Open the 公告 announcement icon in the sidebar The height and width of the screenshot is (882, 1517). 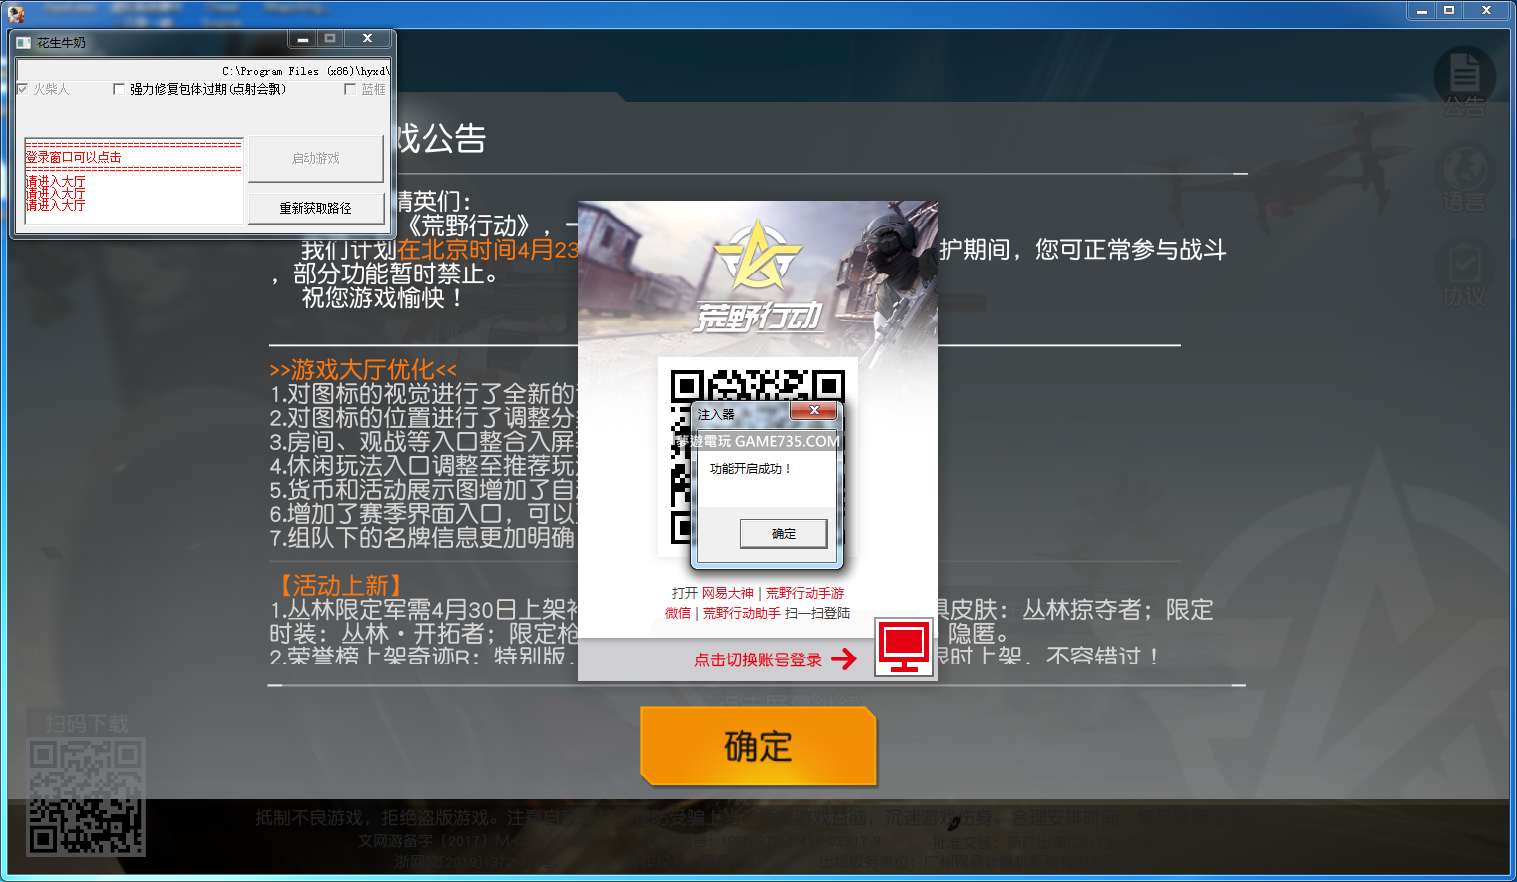tap(1464, 82)
